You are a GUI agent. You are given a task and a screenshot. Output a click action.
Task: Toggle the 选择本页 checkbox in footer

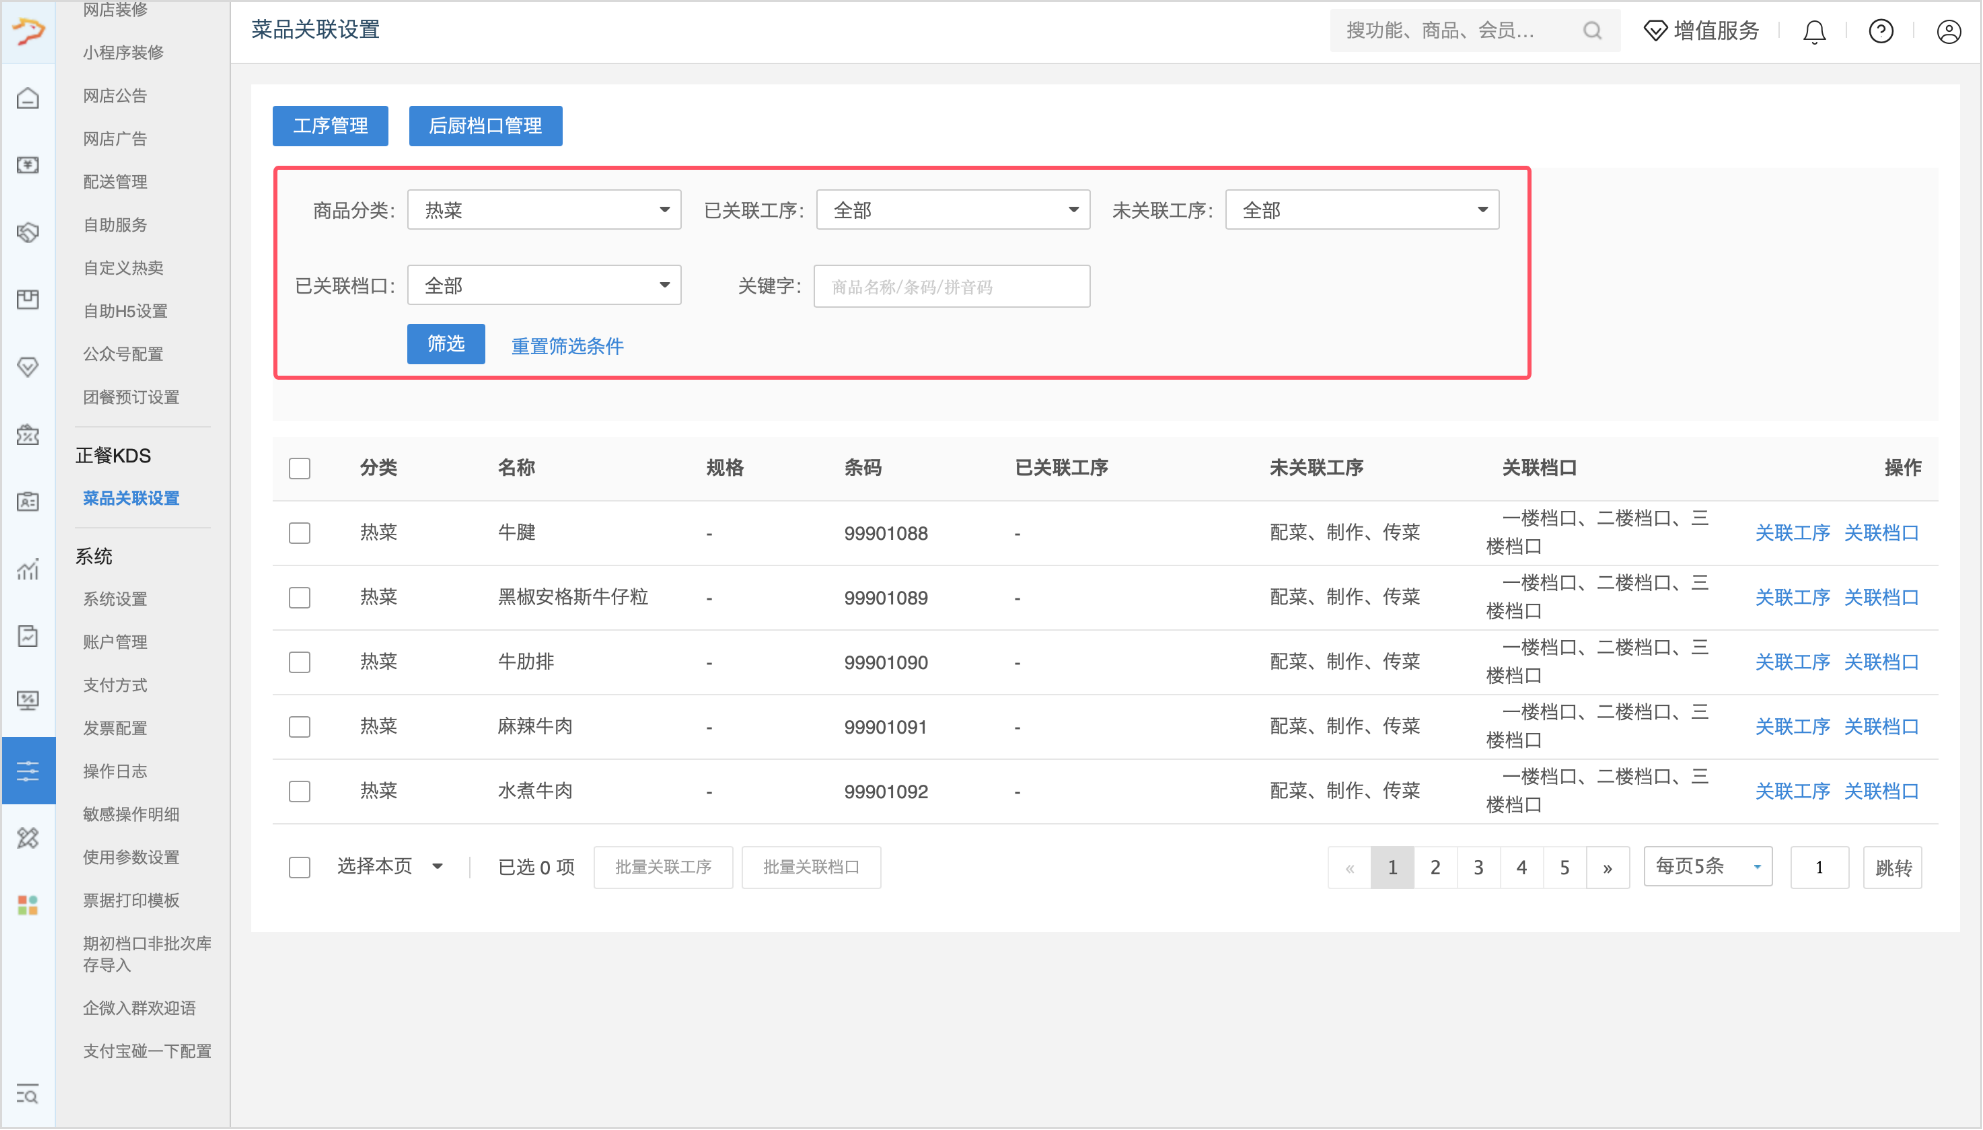click(x=300, y=867)
